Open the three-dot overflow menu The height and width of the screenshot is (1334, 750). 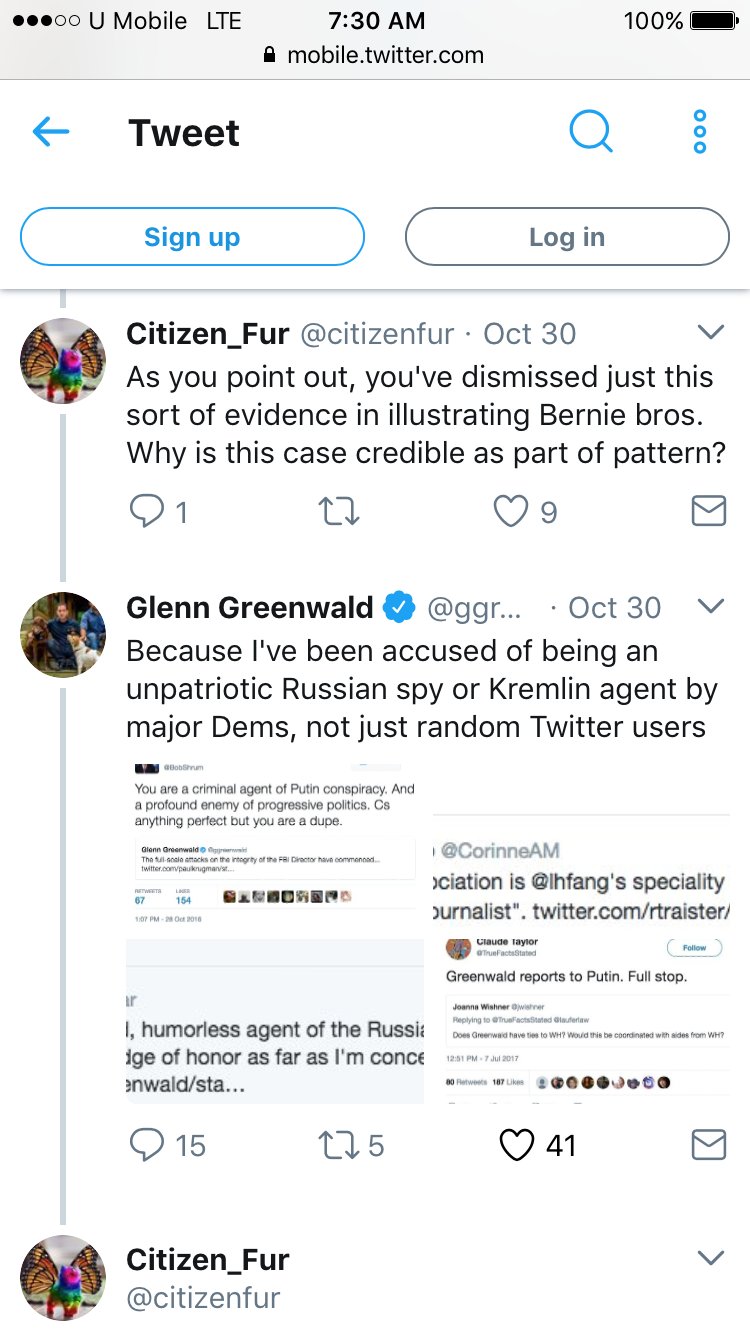click(700, 132)
